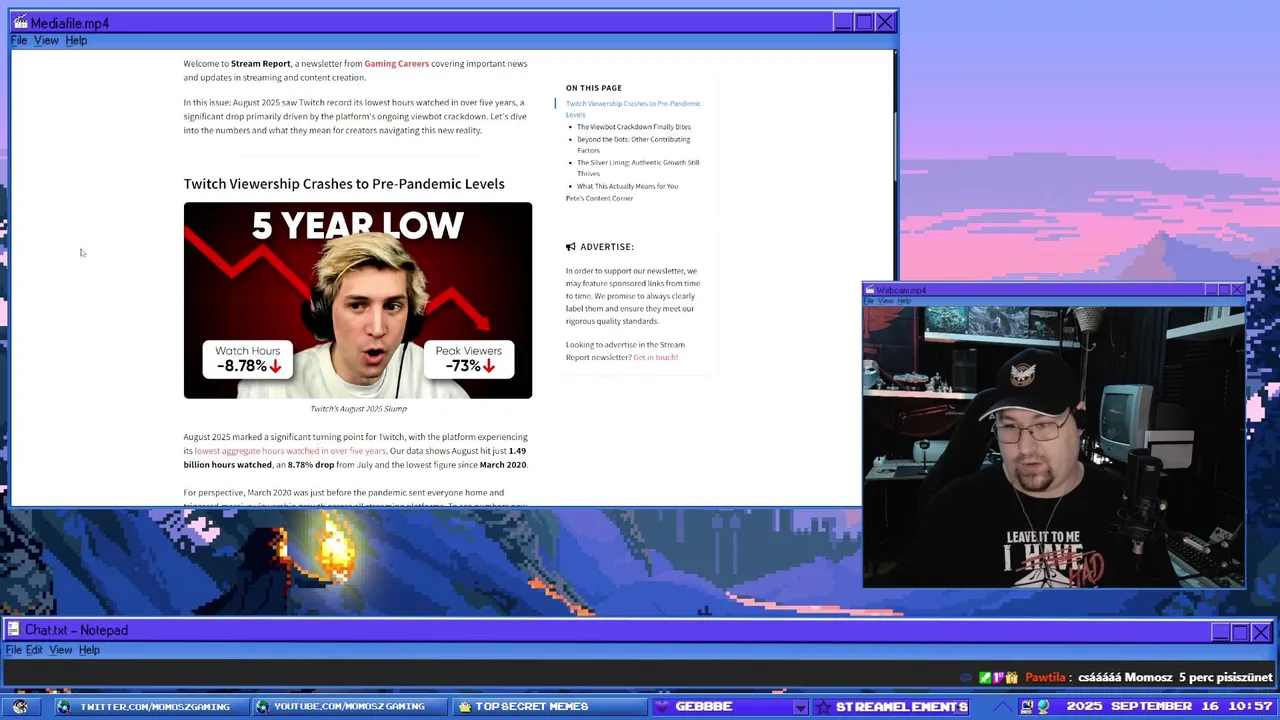Follow the Gaming Careers link
This screenshot has width=1280, height=720.
pyautogui.click(x=396, y=64)
